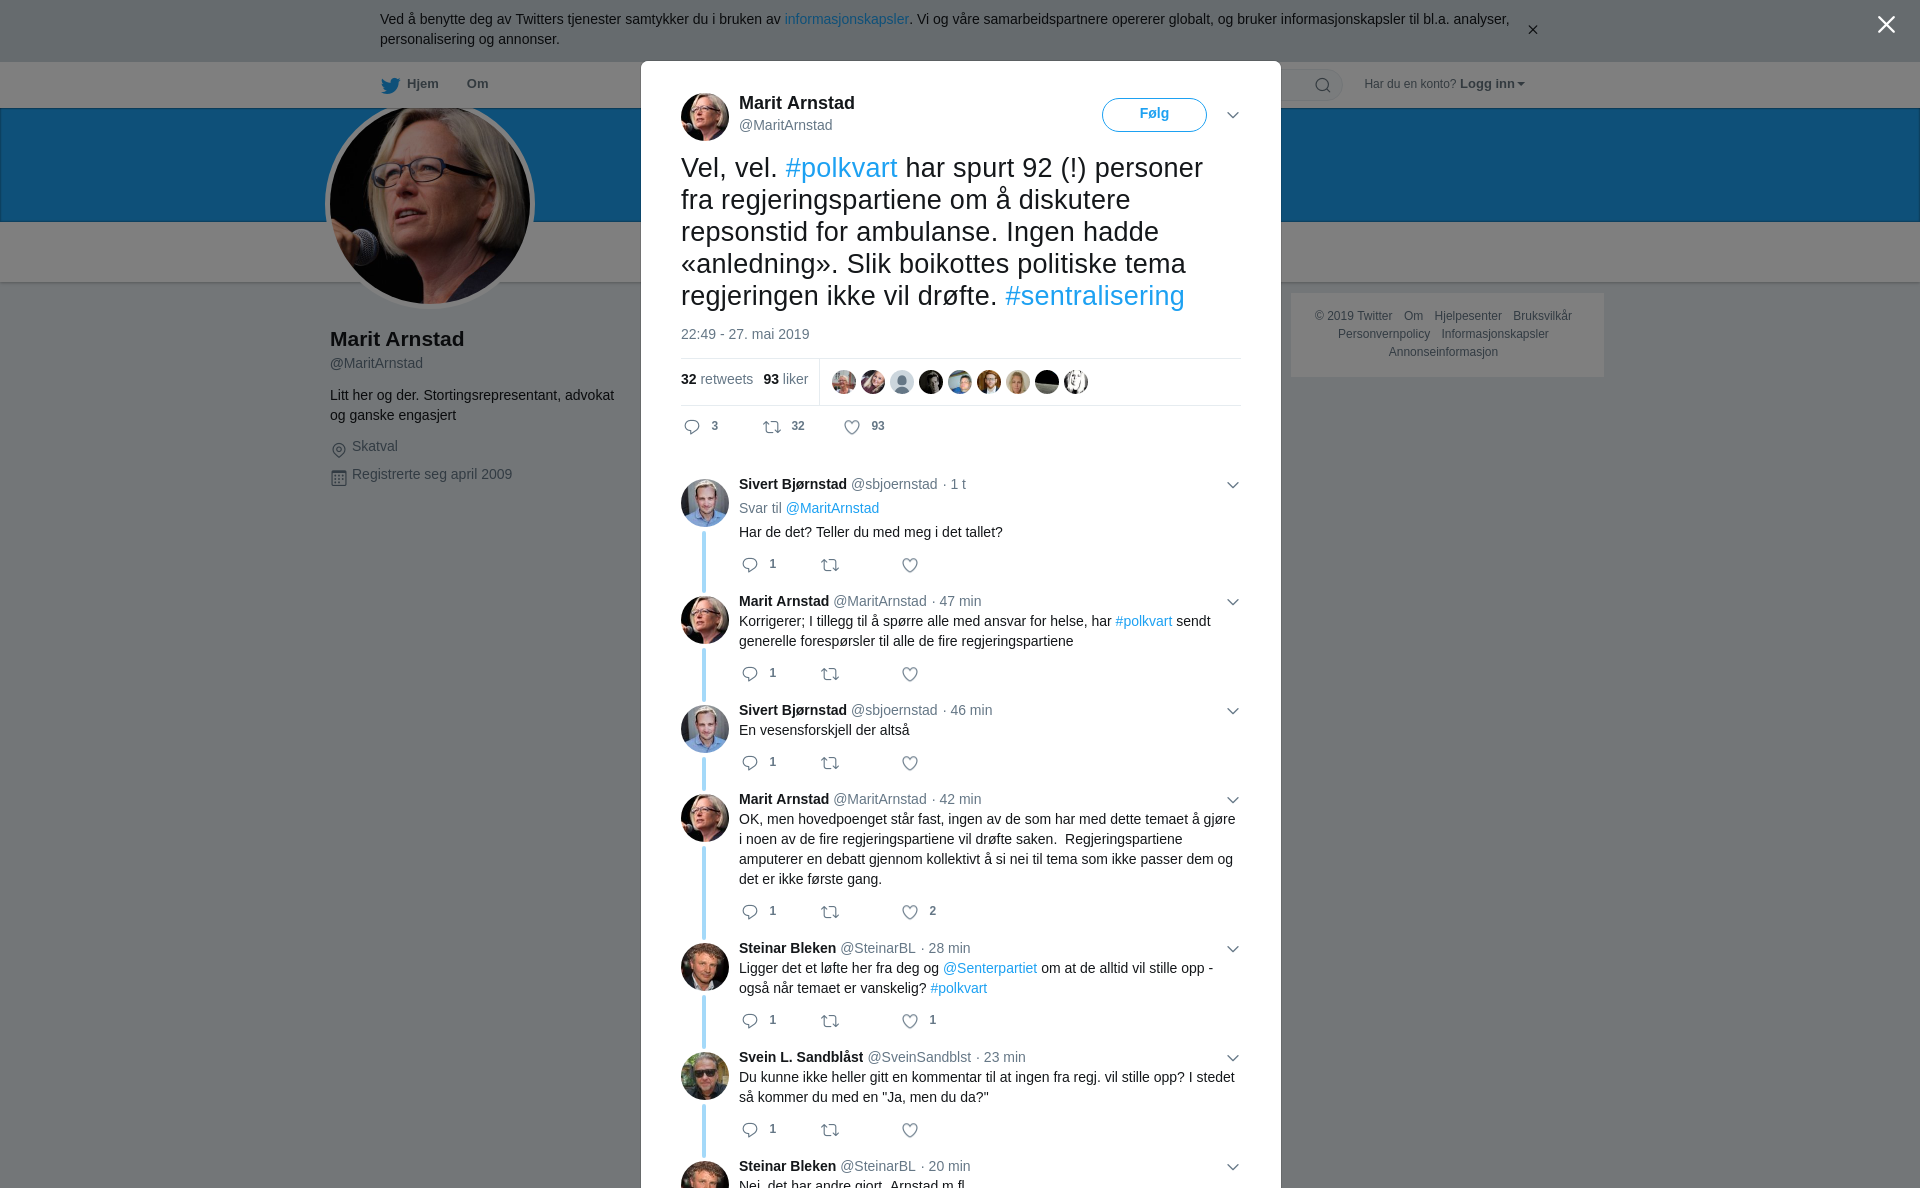Click the Twitter bird Hjem icon
The image size is (1920, 1188).
click(390, 85)
